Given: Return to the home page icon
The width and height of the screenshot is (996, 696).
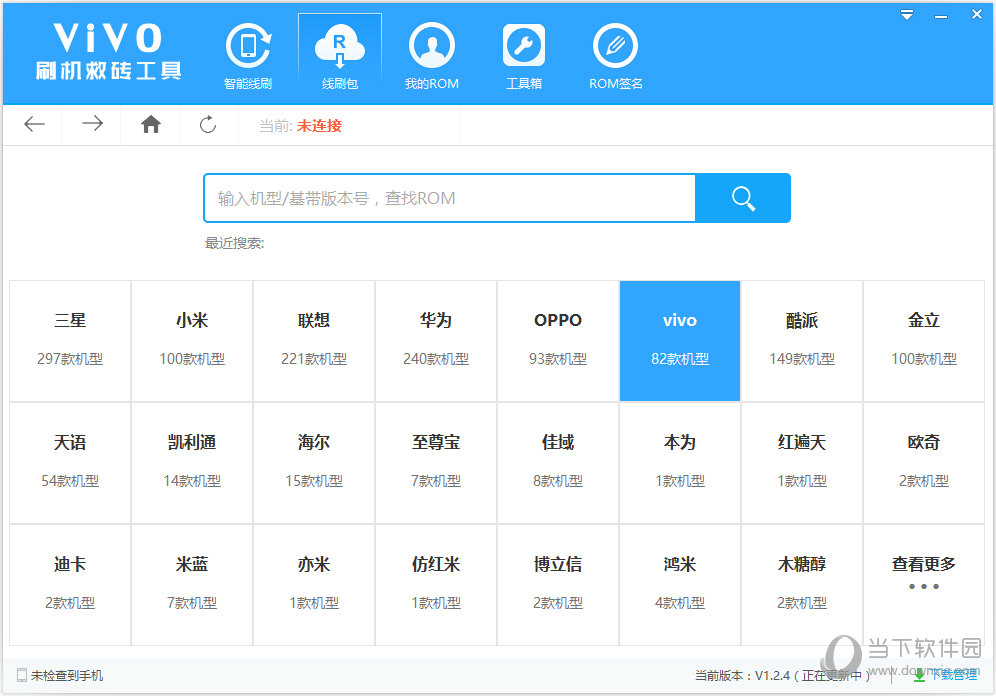Looking at the screenshot, I should 151,124.
